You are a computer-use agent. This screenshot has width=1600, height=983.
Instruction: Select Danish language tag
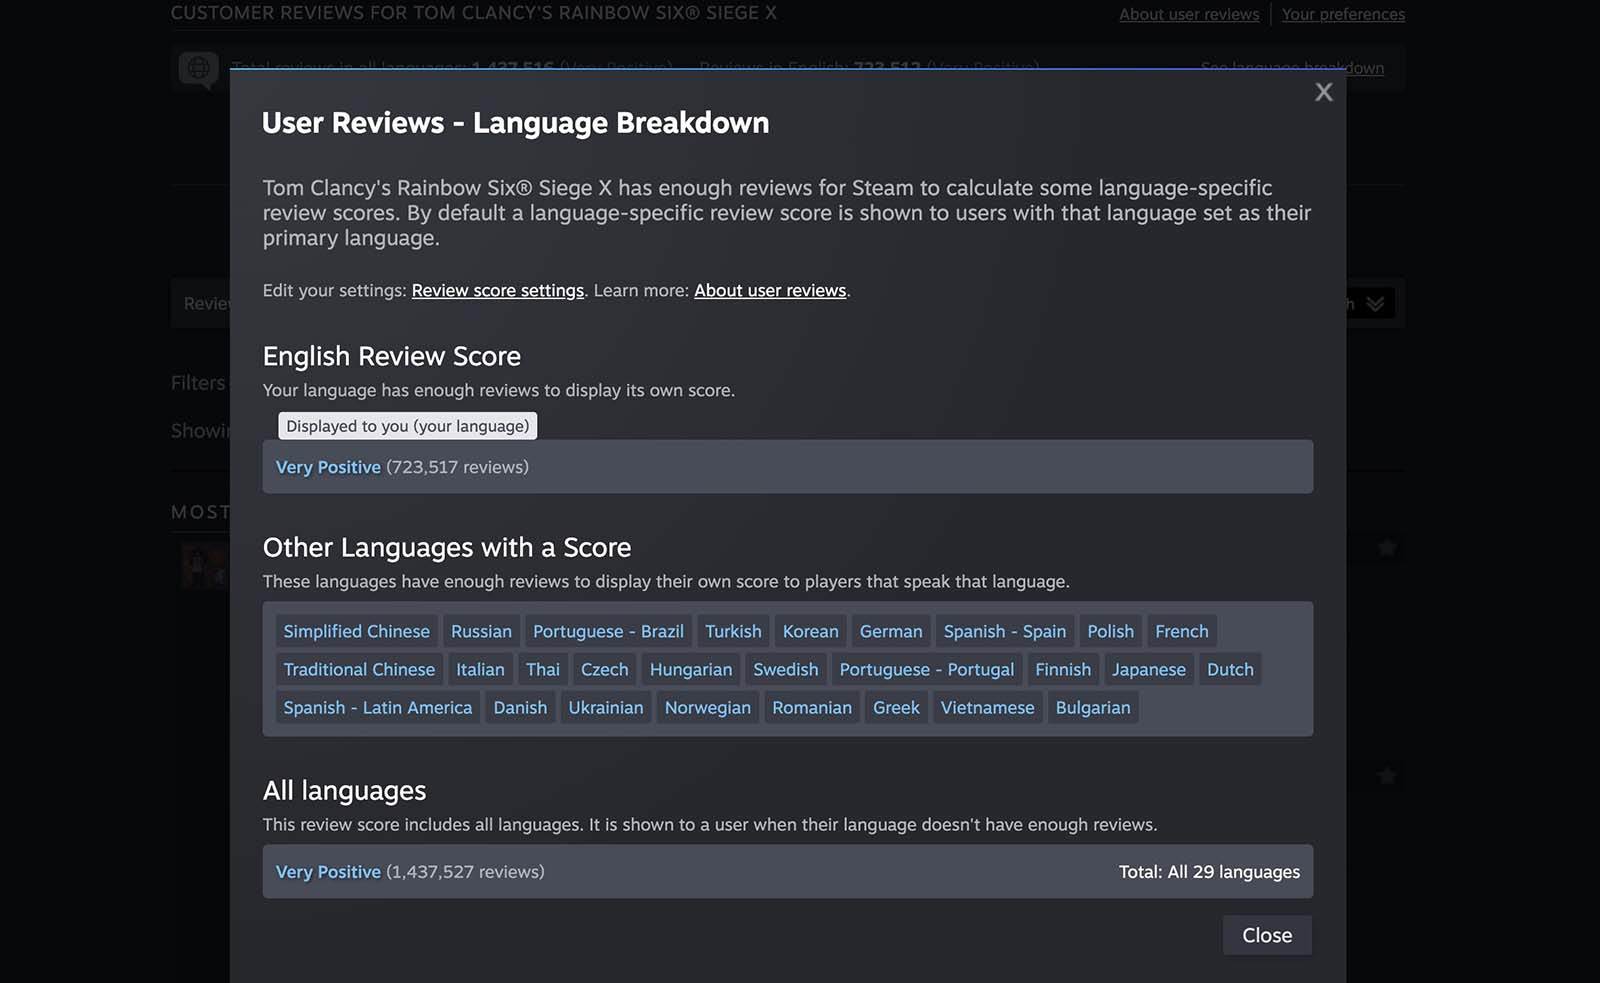click(x=520, y=707)
